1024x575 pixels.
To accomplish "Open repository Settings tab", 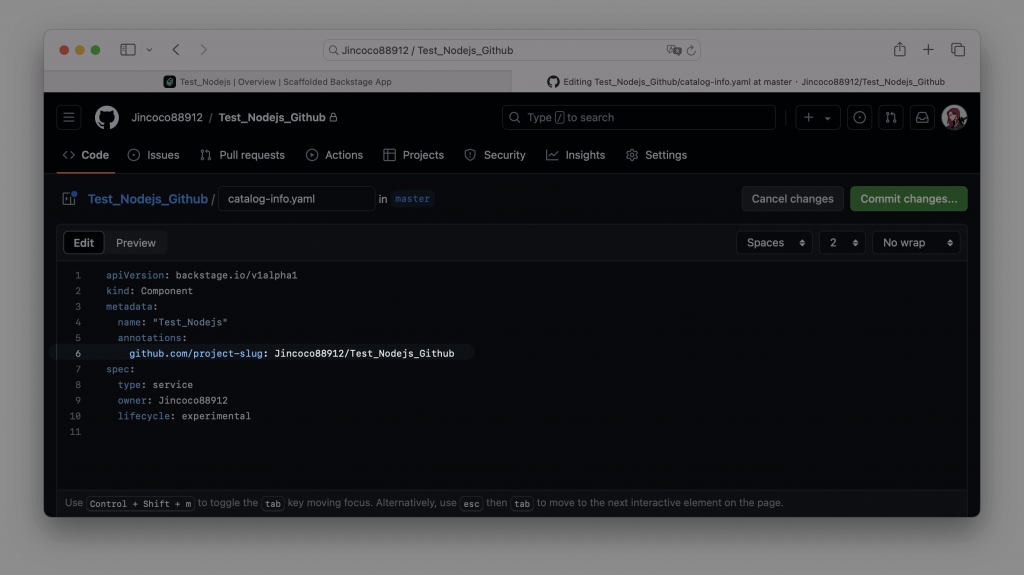I will pyautogui.click(x=656, y=155).
